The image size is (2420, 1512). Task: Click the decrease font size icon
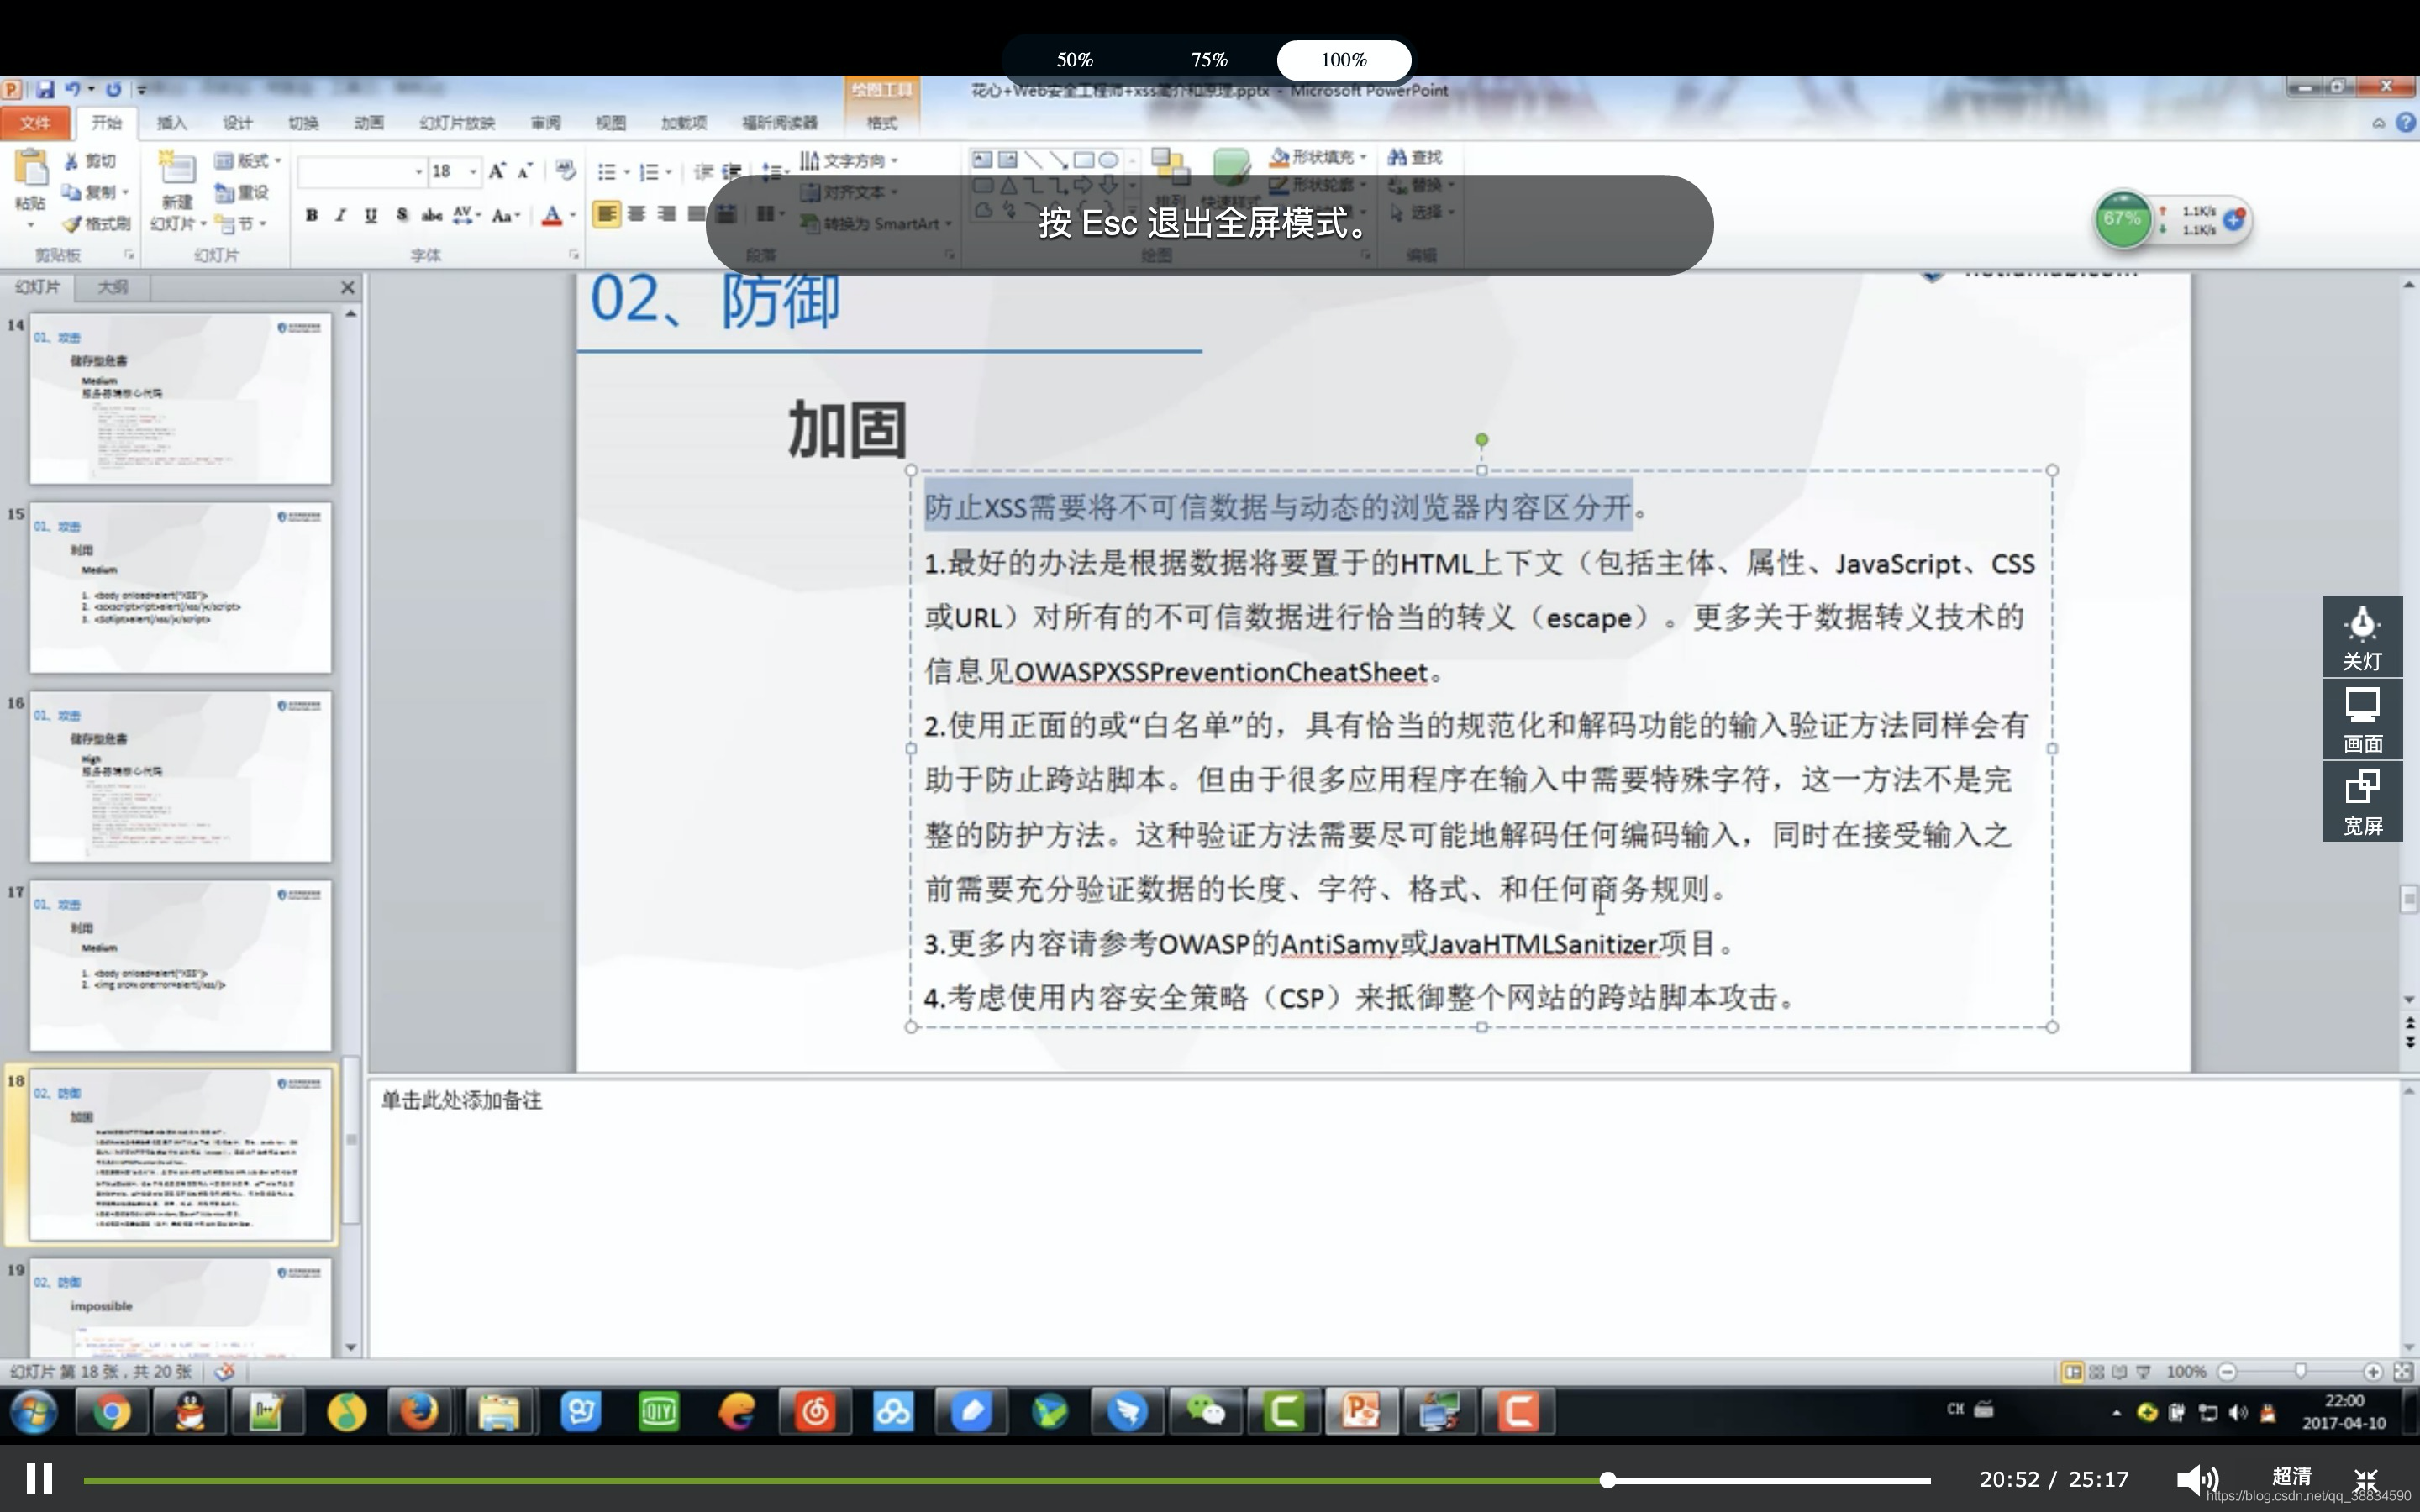click(x=524, y=171)
